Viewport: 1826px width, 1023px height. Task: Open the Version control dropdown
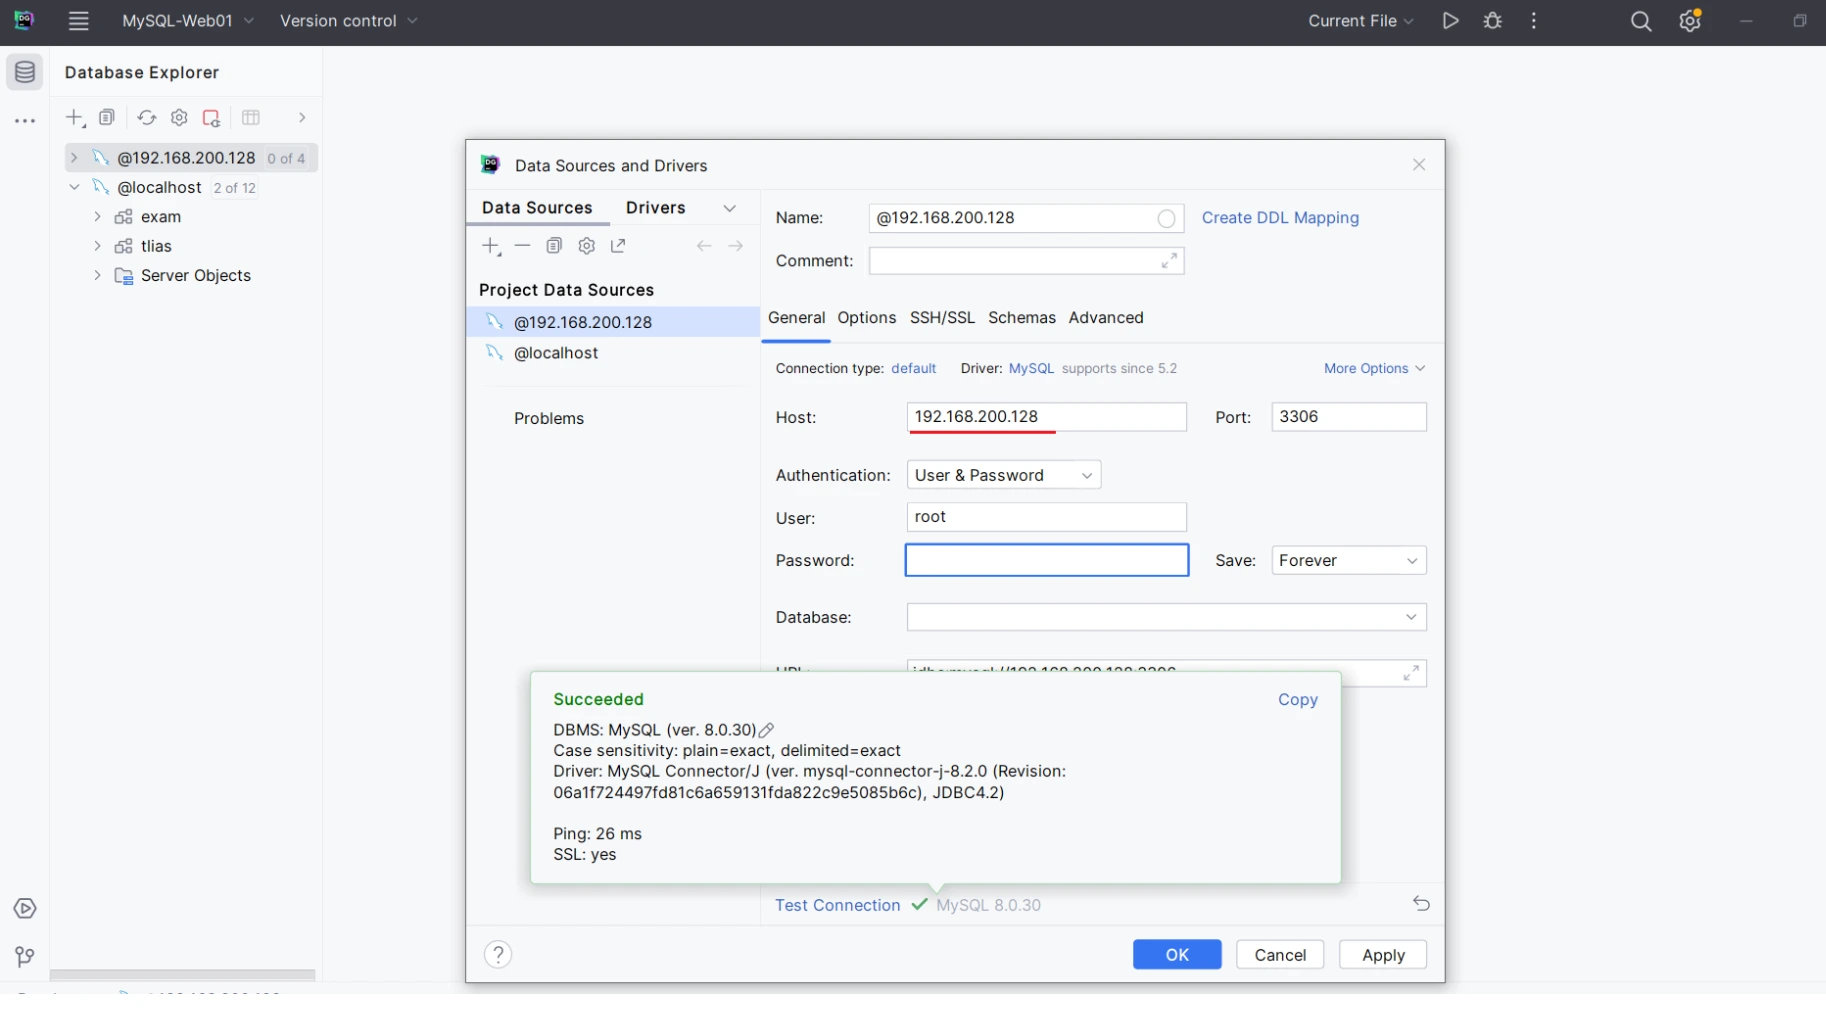coord(348,21)
